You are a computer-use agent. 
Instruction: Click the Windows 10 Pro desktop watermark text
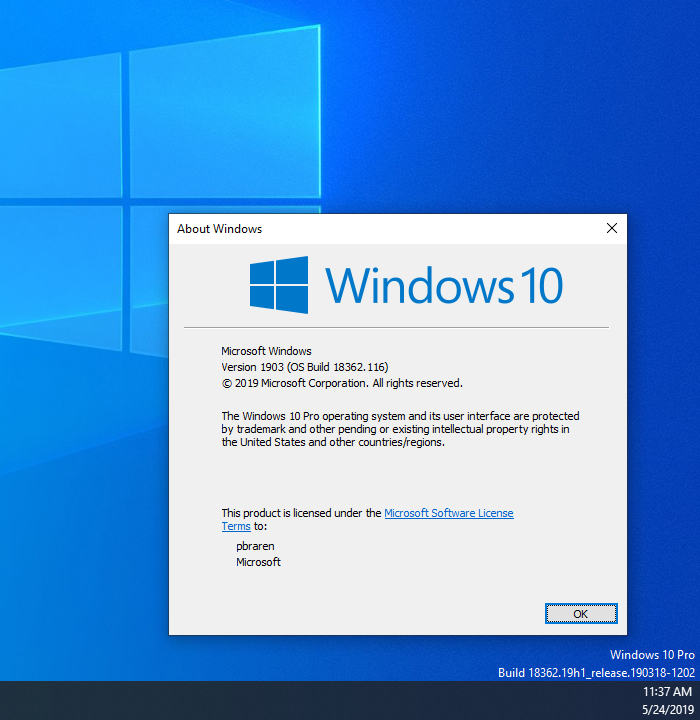[652, 655]
